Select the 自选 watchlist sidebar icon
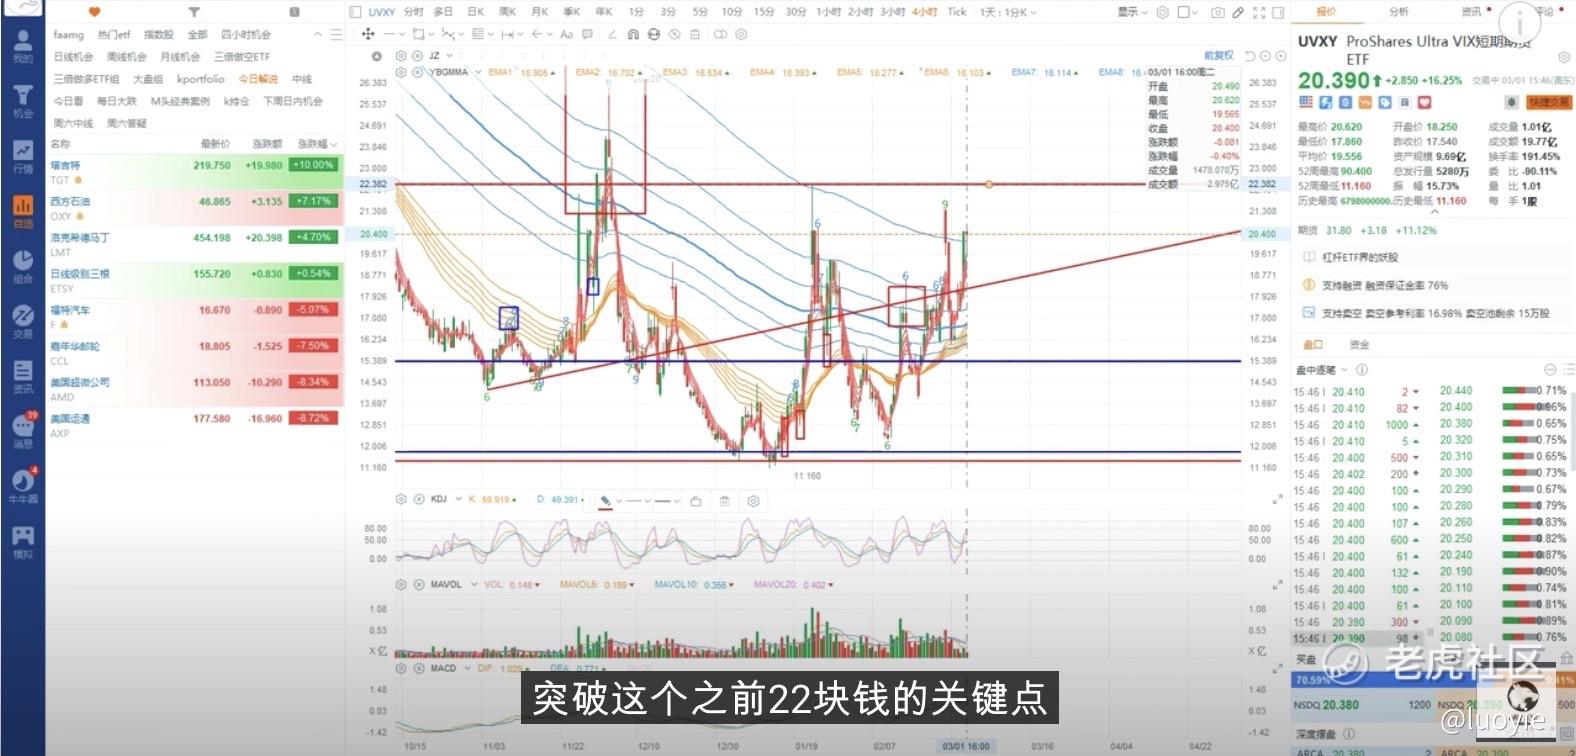The width and height of the screenshot is (1576, 756). pos(22,211)
